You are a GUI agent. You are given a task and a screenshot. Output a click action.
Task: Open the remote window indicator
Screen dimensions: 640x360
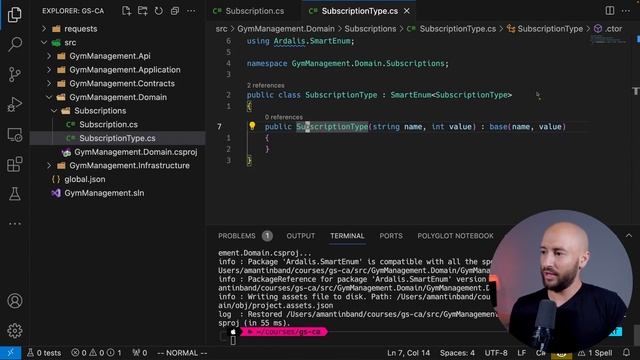(11, 353)
